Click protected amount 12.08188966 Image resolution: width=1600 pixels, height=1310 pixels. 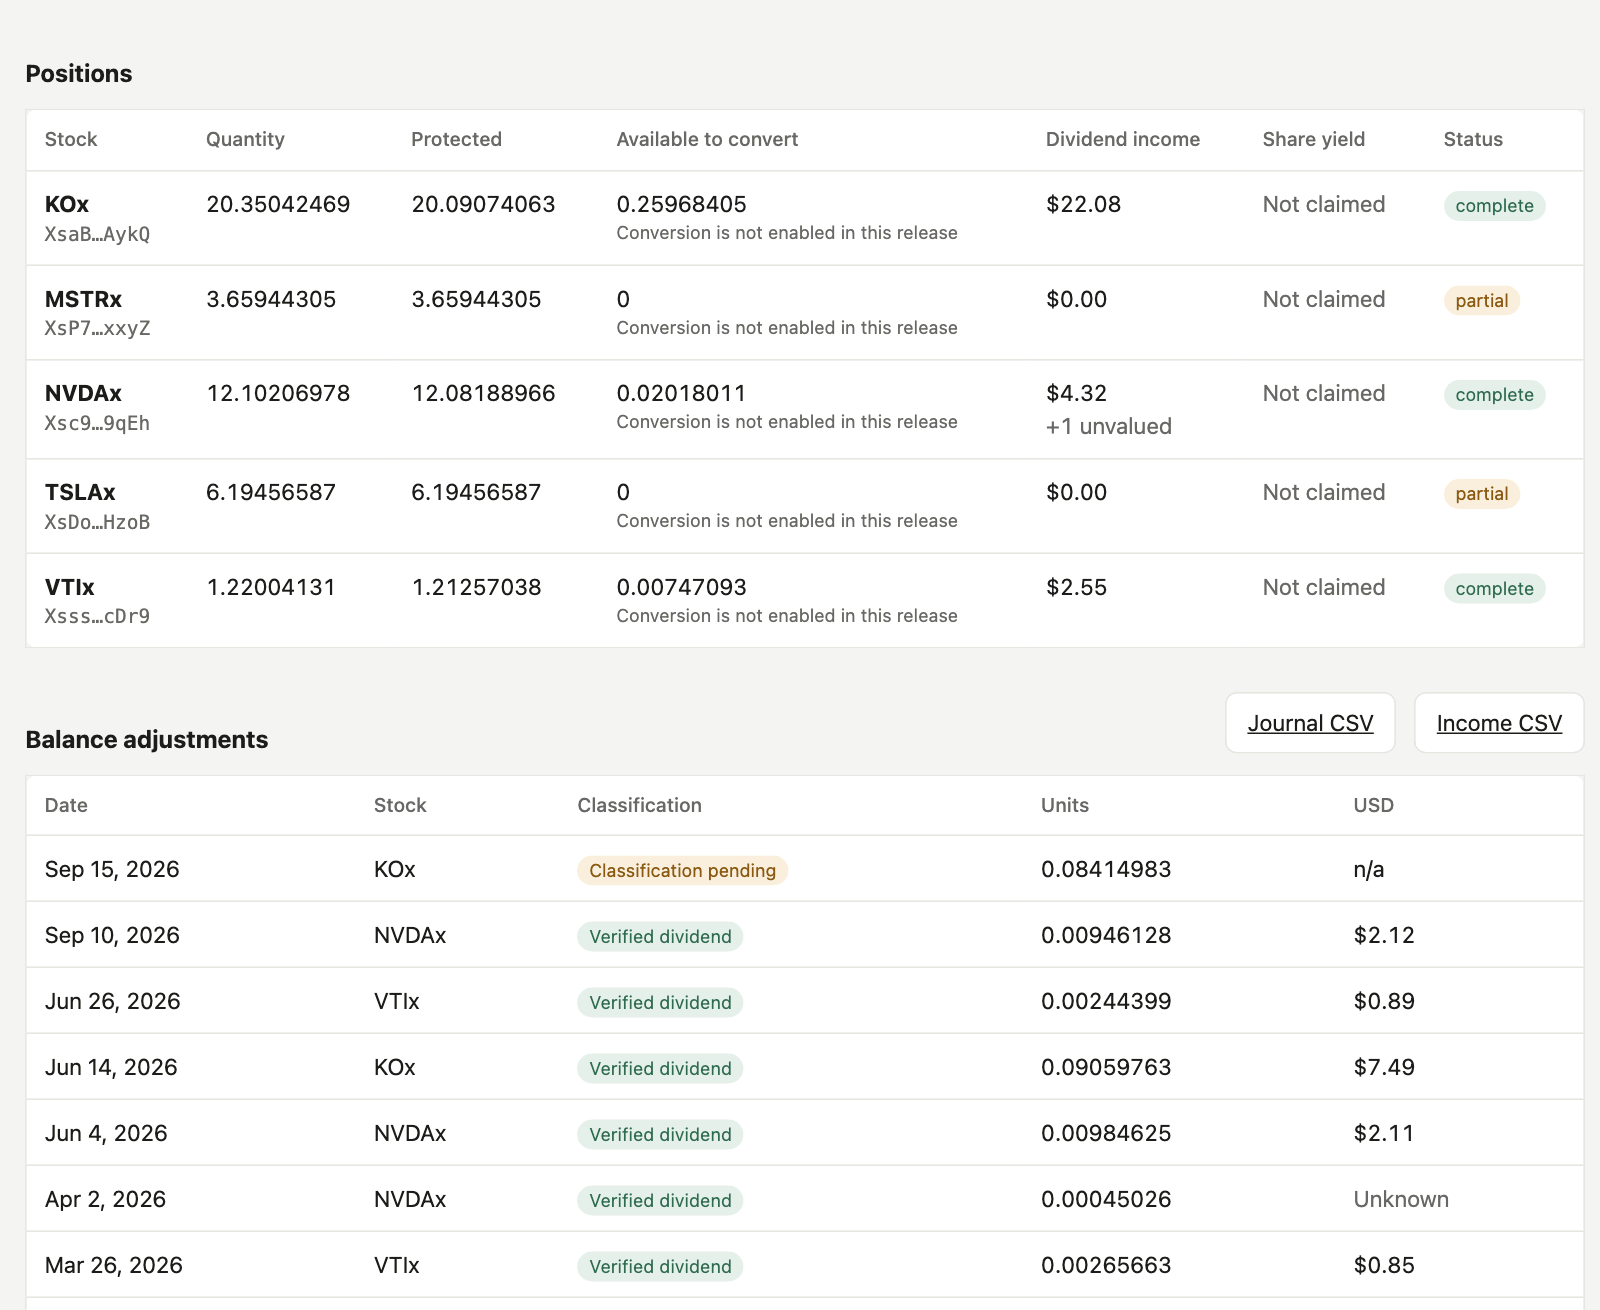(483, 393)
